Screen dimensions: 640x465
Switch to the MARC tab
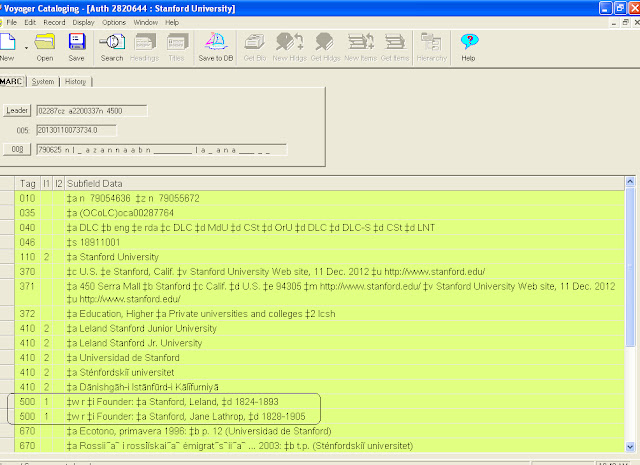11,81
